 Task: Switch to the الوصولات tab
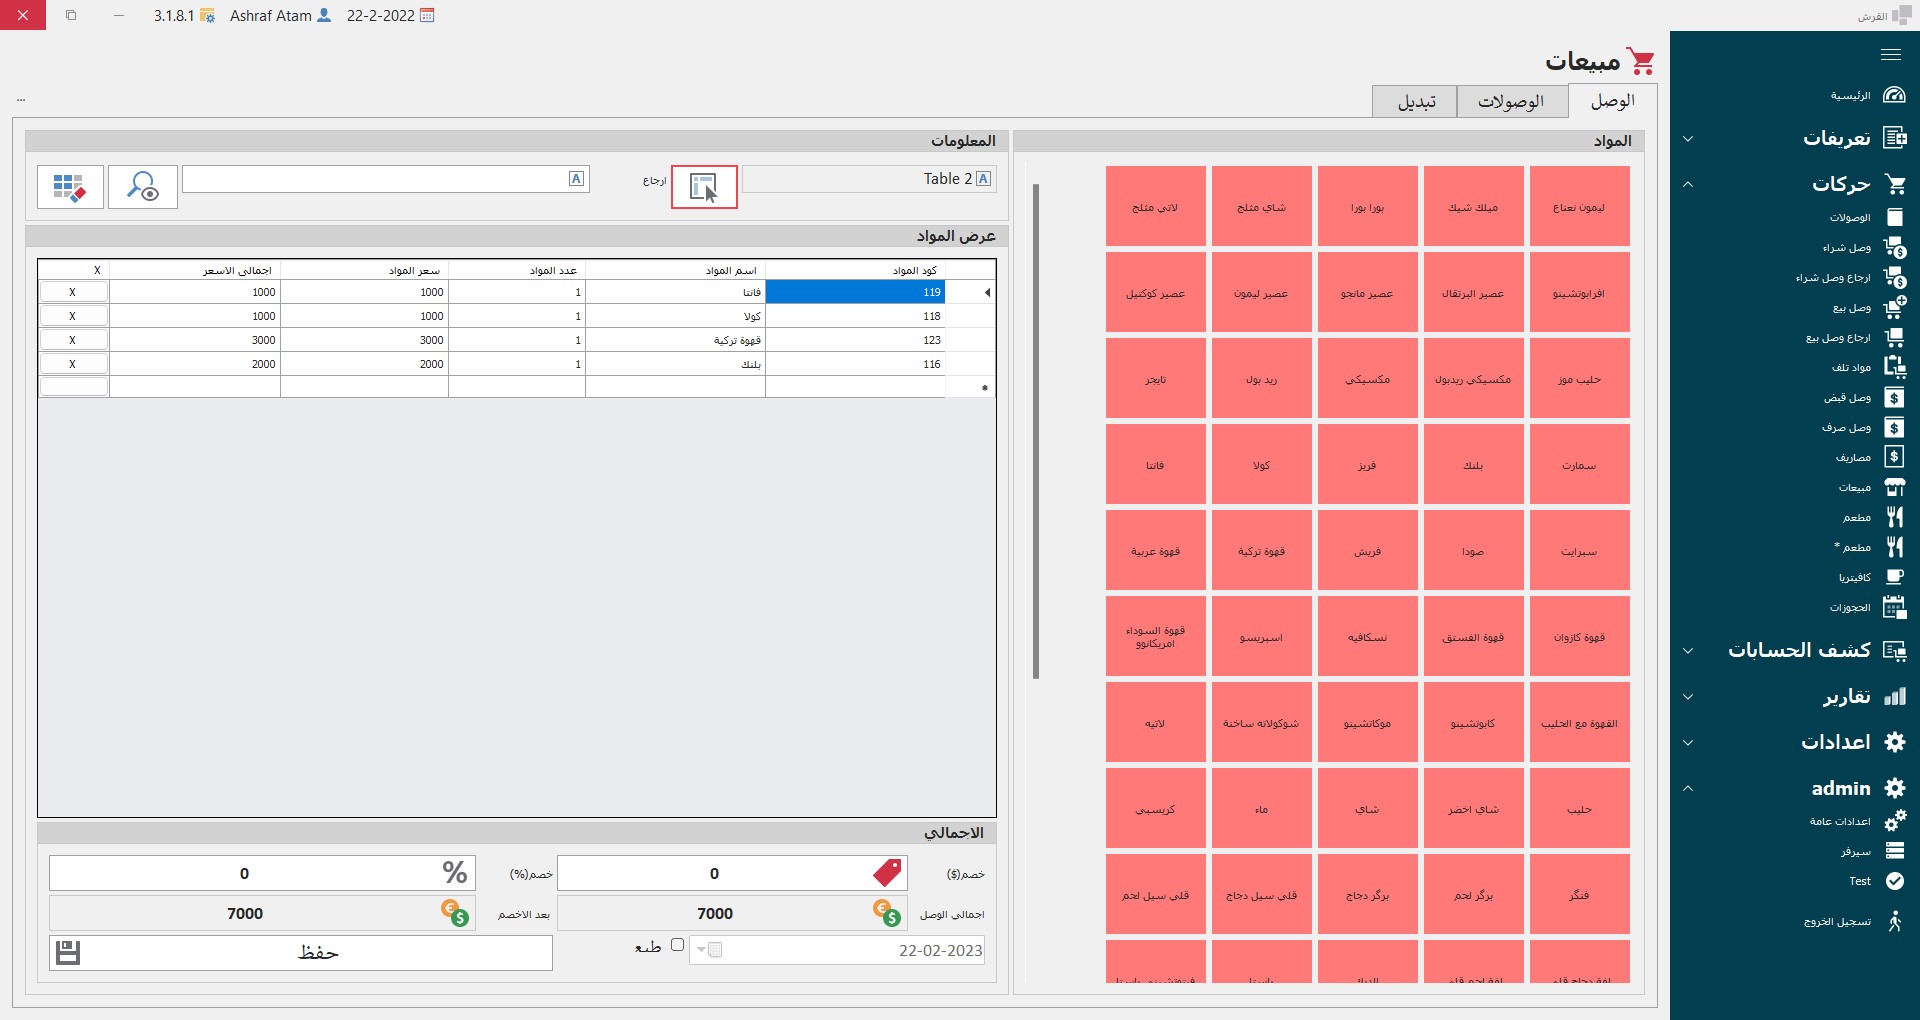1511,102
